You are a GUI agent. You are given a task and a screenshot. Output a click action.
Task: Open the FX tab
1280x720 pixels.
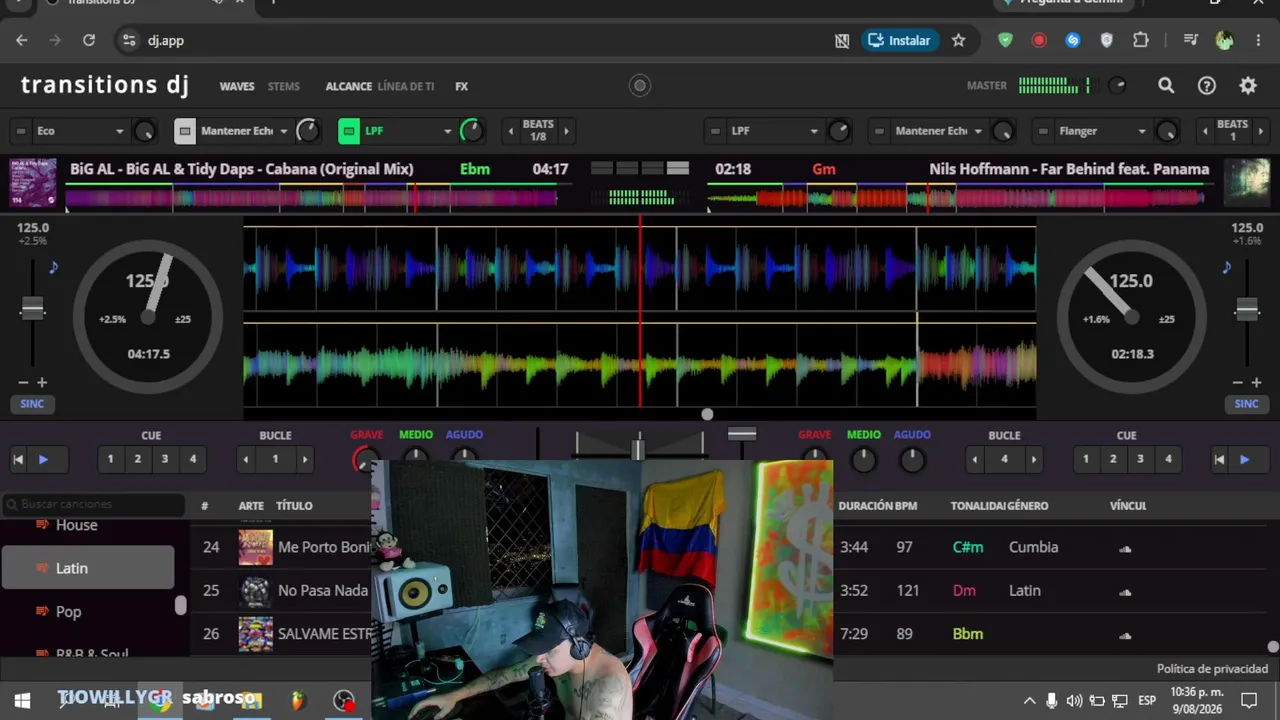(461, 87)
